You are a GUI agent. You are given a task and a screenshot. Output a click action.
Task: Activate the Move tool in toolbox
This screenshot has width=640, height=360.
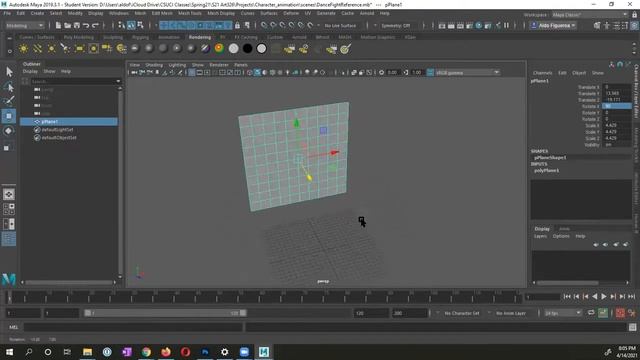click(9, 116)
